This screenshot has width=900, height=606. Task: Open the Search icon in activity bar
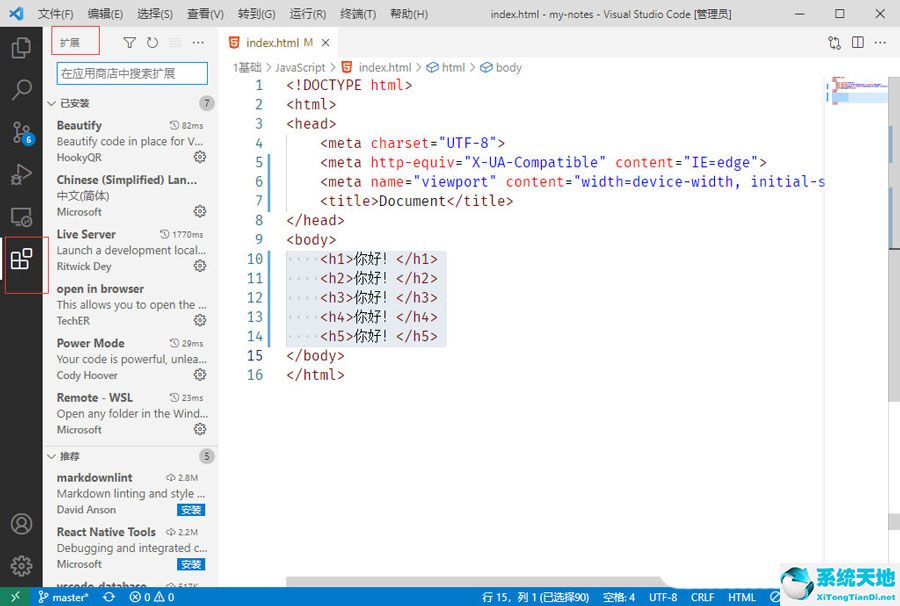pos(22,89)
